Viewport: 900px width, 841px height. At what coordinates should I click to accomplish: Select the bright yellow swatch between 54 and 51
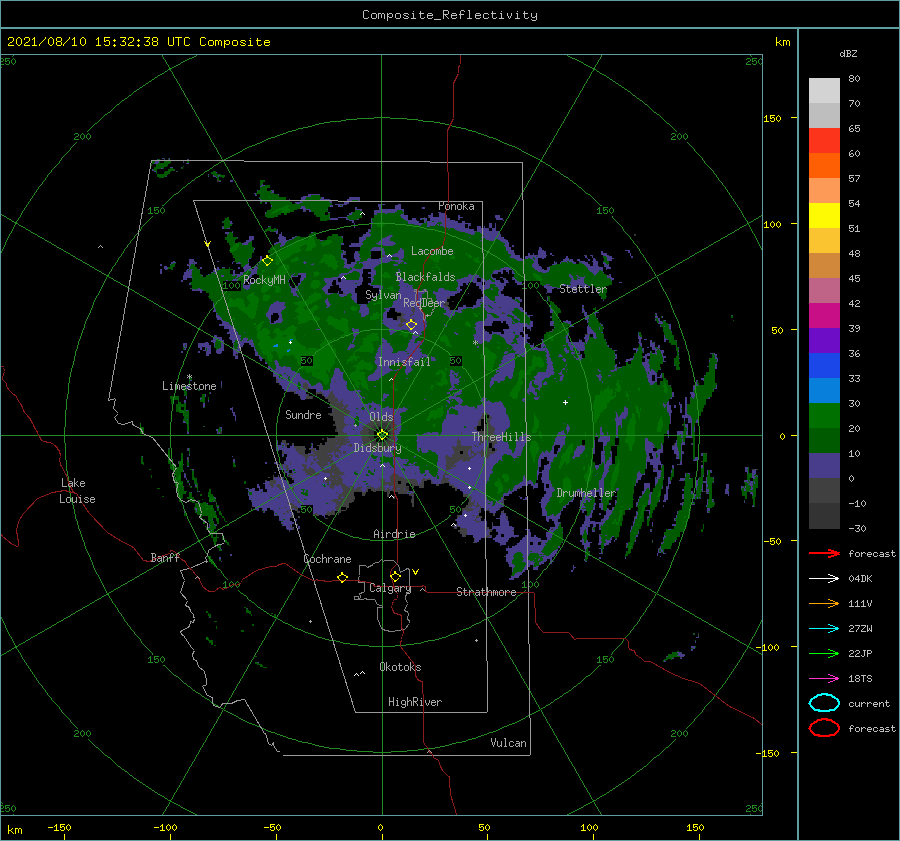click(824, 215)
